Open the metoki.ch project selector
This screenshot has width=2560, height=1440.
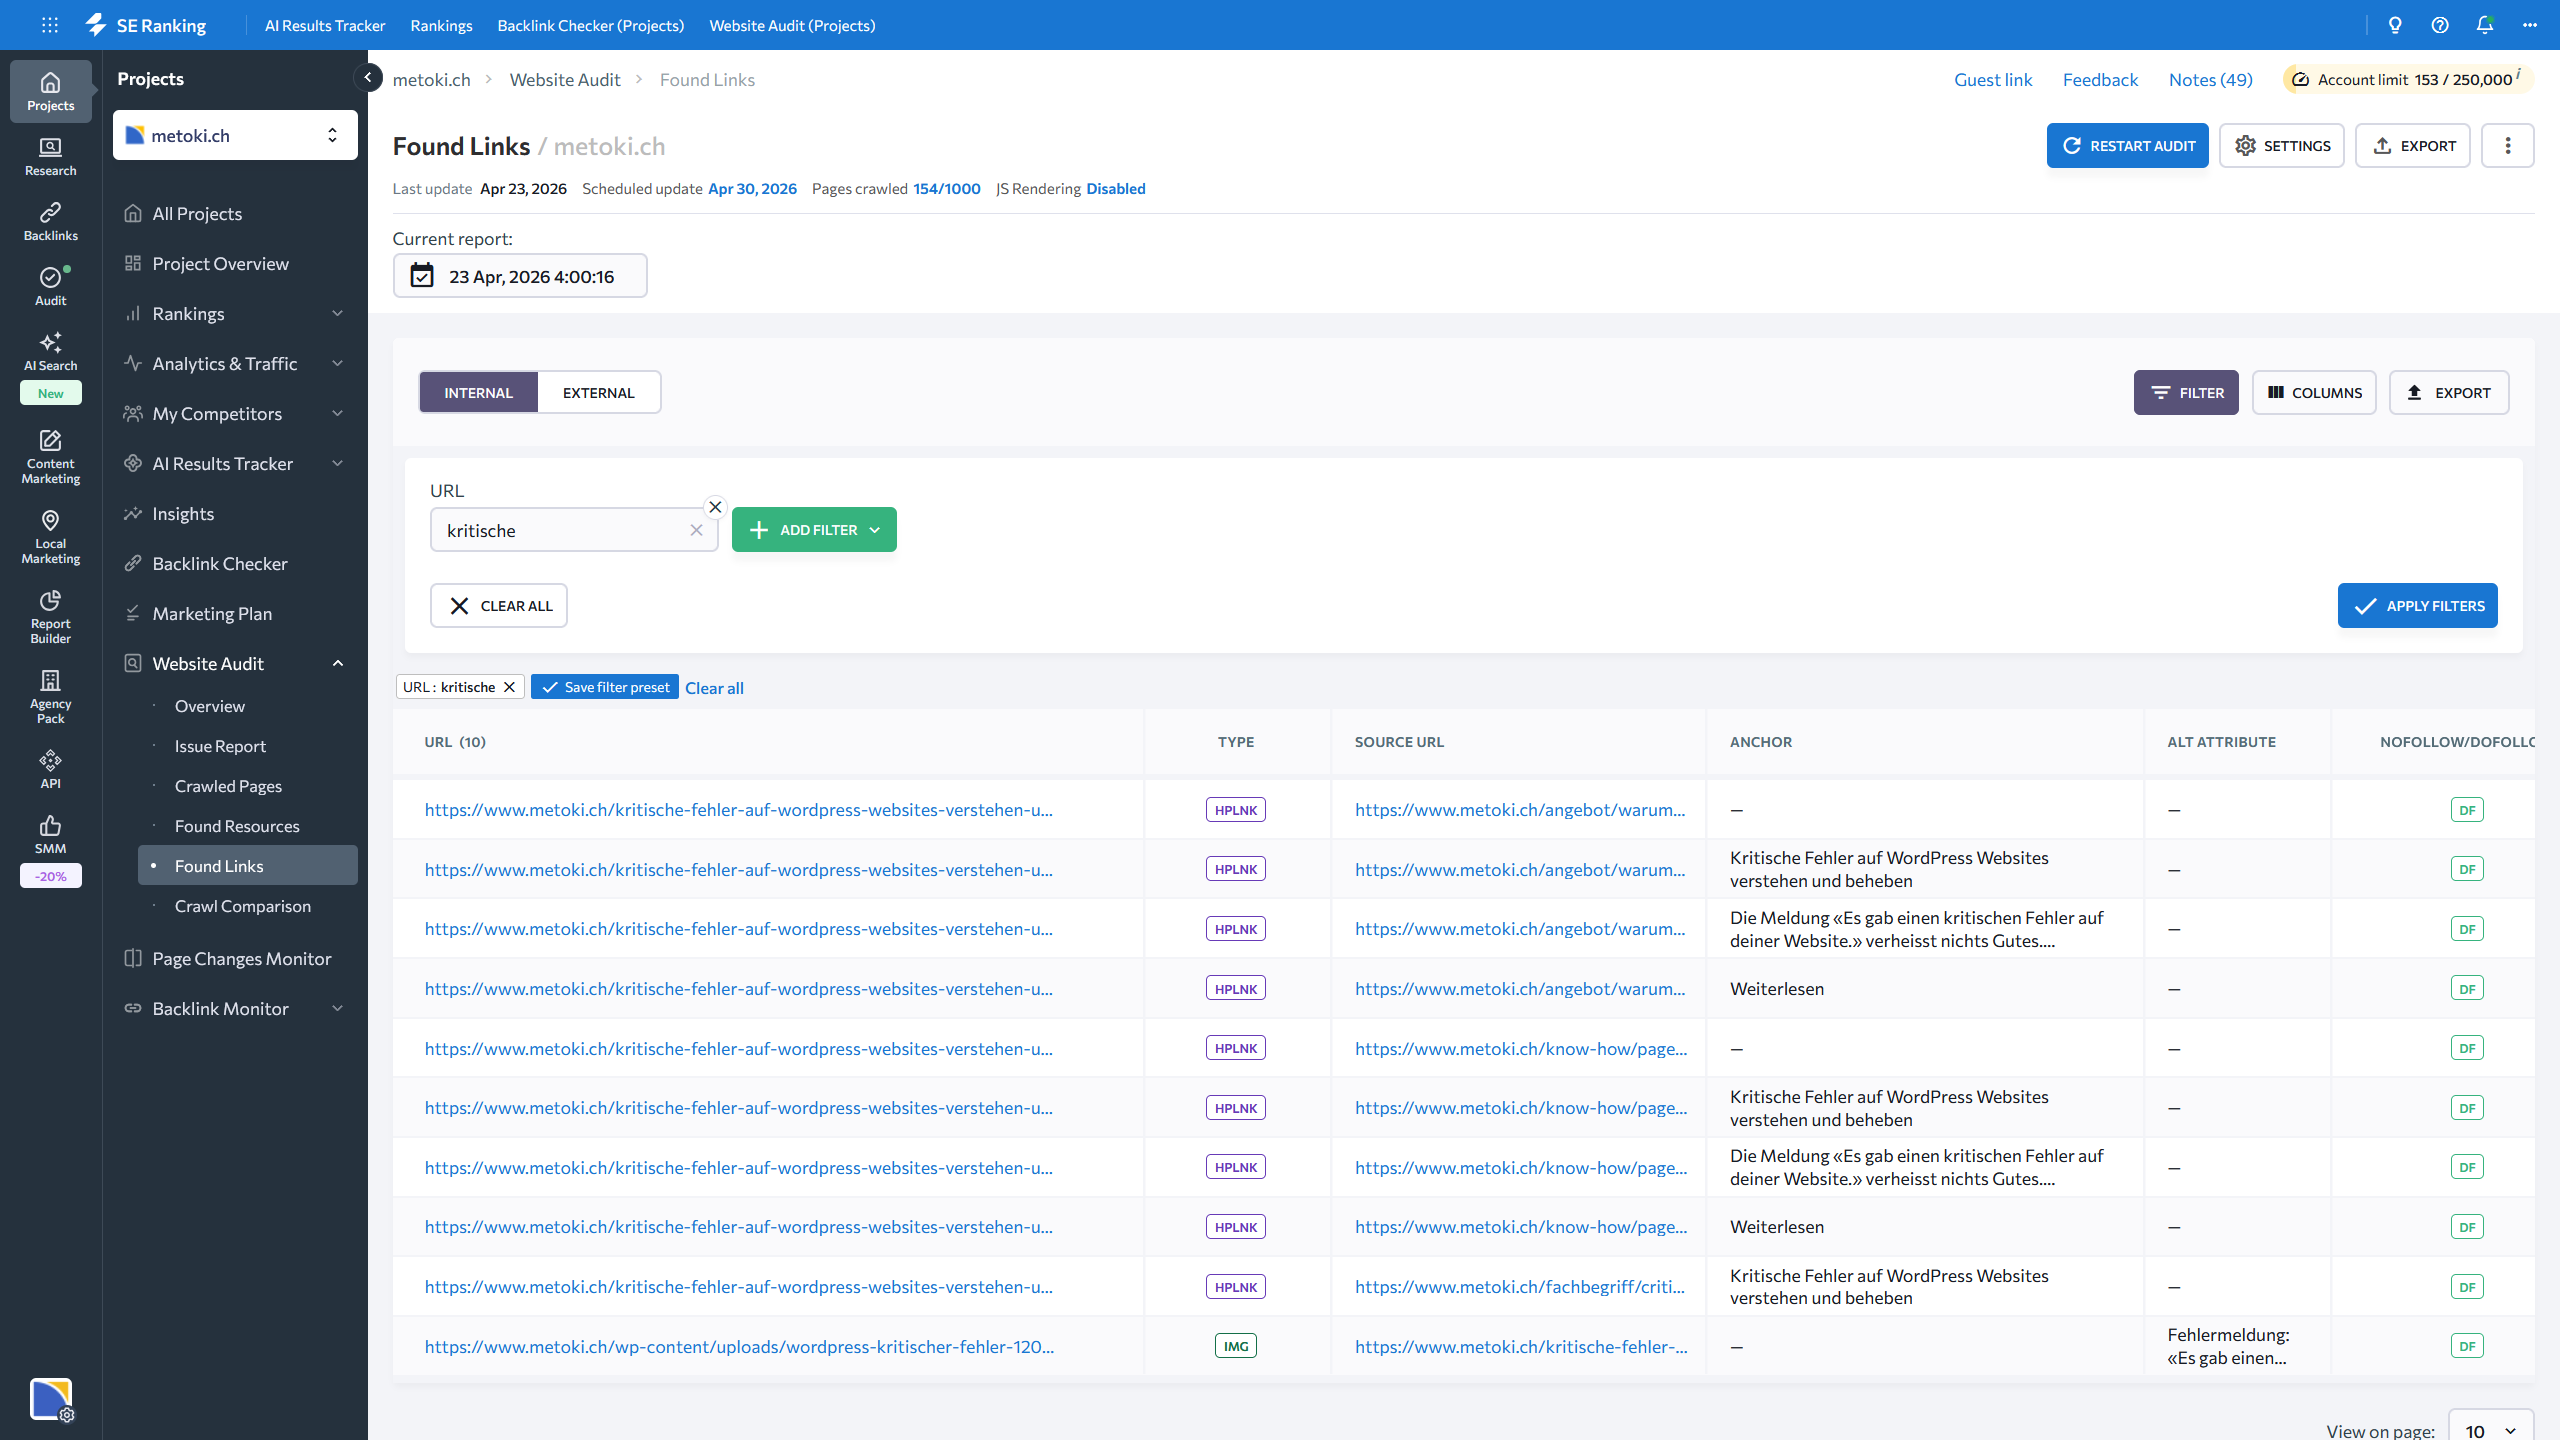click(x=235, y=135)
